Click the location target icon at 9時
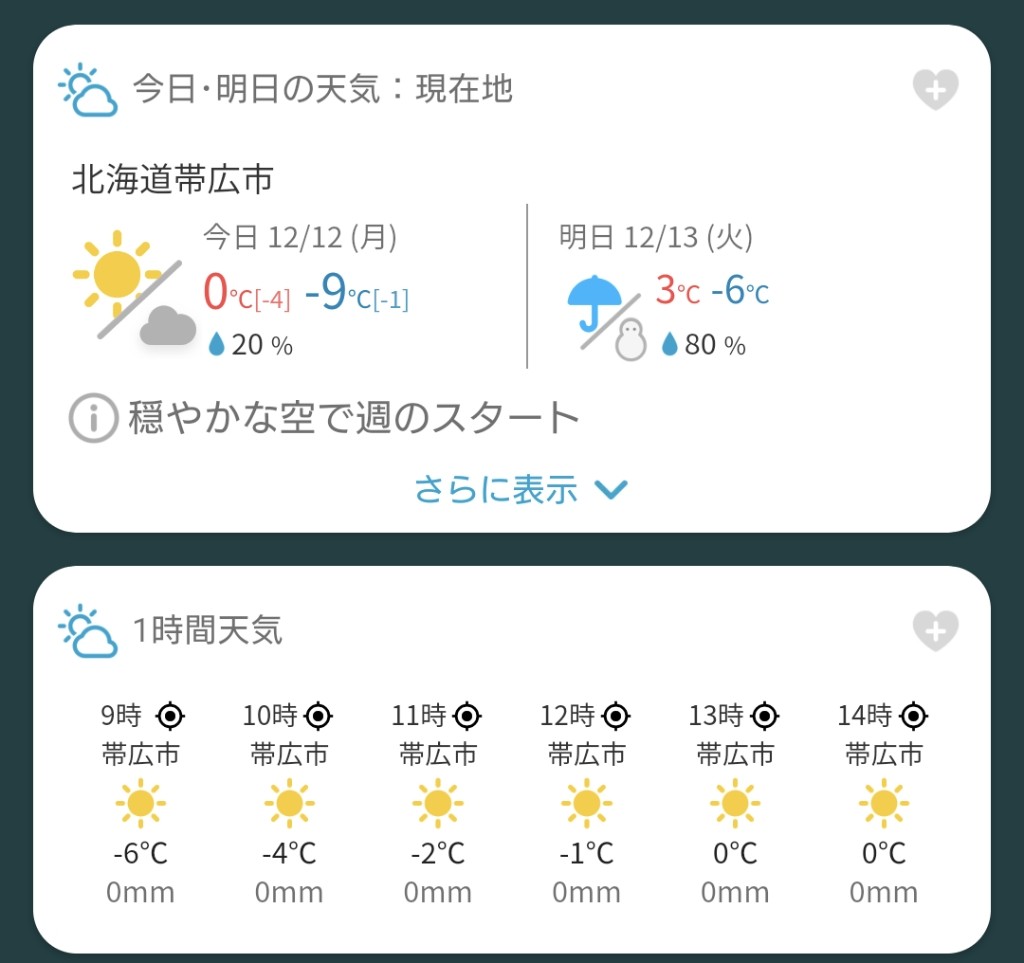 [x=170, y=716]
